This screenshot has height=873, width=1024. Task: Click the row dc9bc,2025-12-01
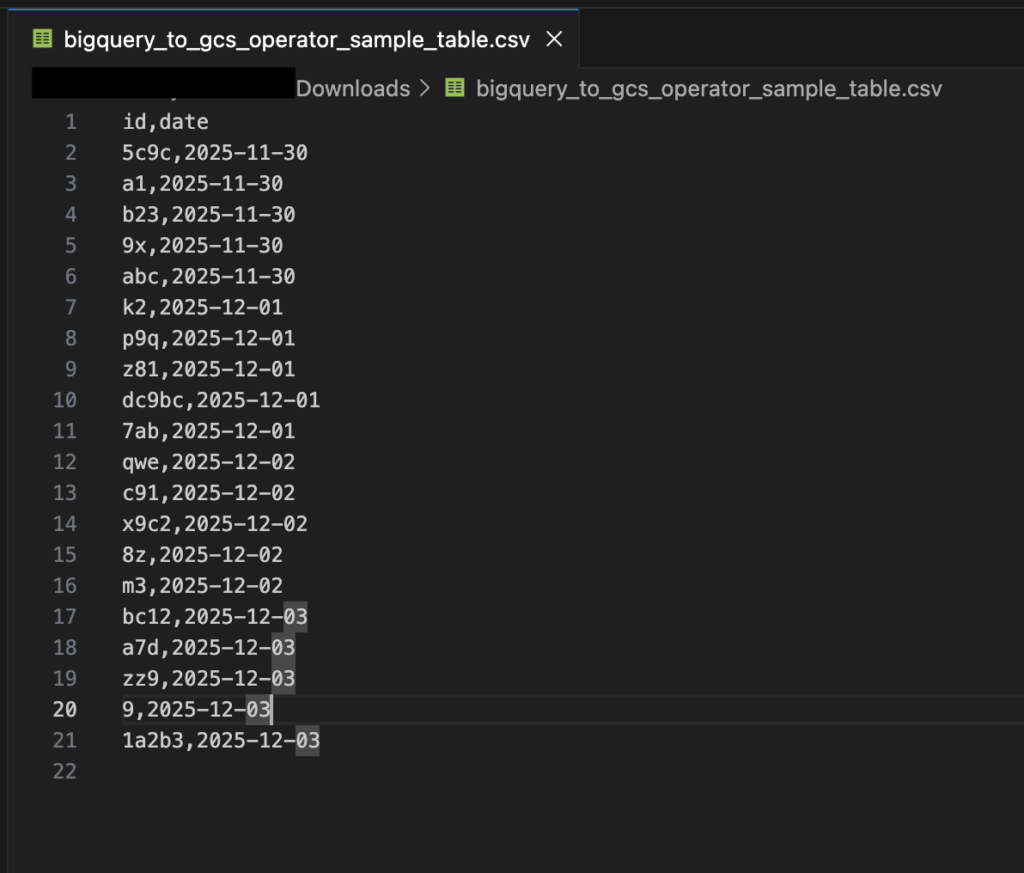pos(220,401)
